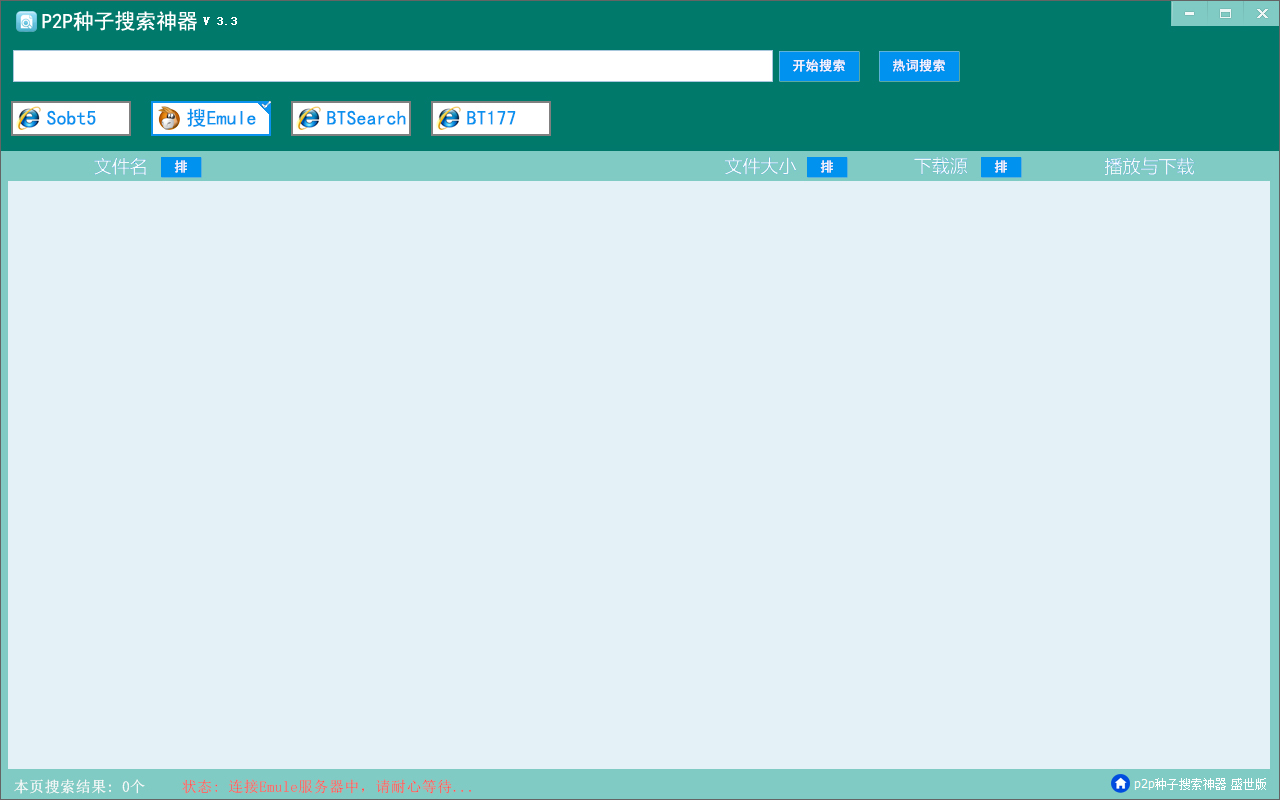Maximize the application window
Viewport: 1280px width, 800px height.
coord(1225,13)
